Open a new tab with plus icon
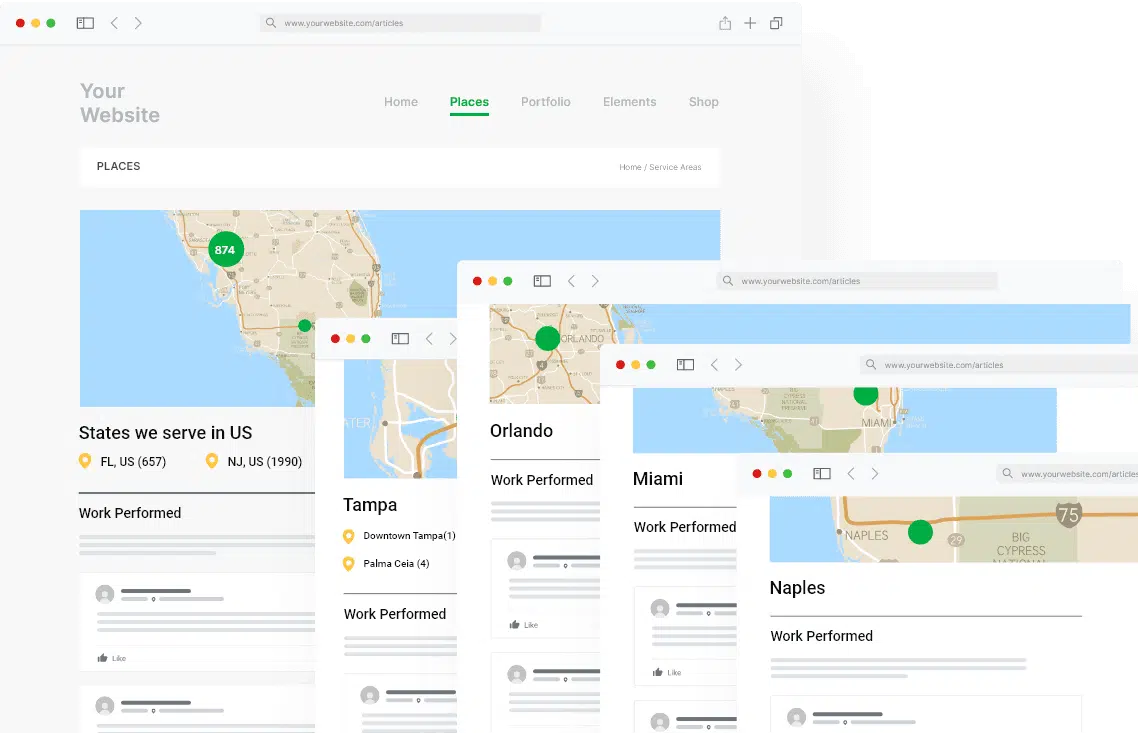The image size is (1138, 734). (750, 23)
